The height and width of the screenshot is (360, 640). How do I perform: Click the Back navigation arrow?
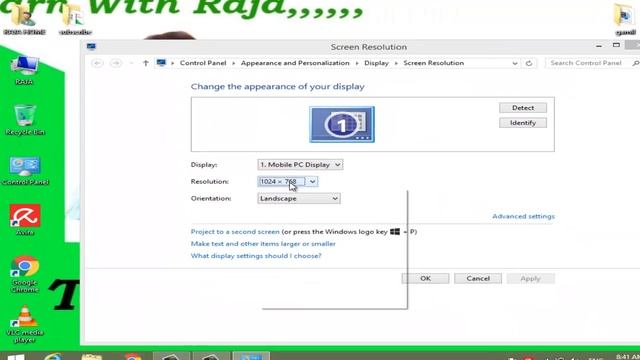97,63
